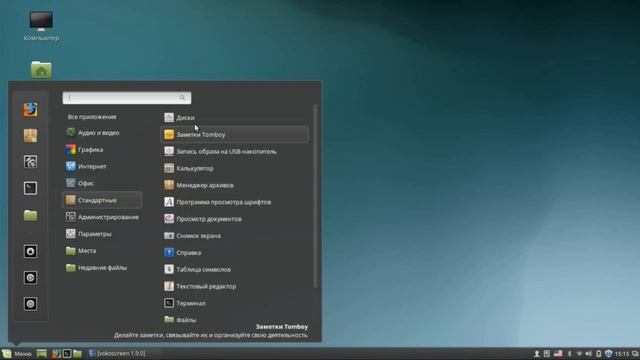Launch Terminal from the favorites sidebar
This screenshot has width=640, height=360.
click(30, 188)
